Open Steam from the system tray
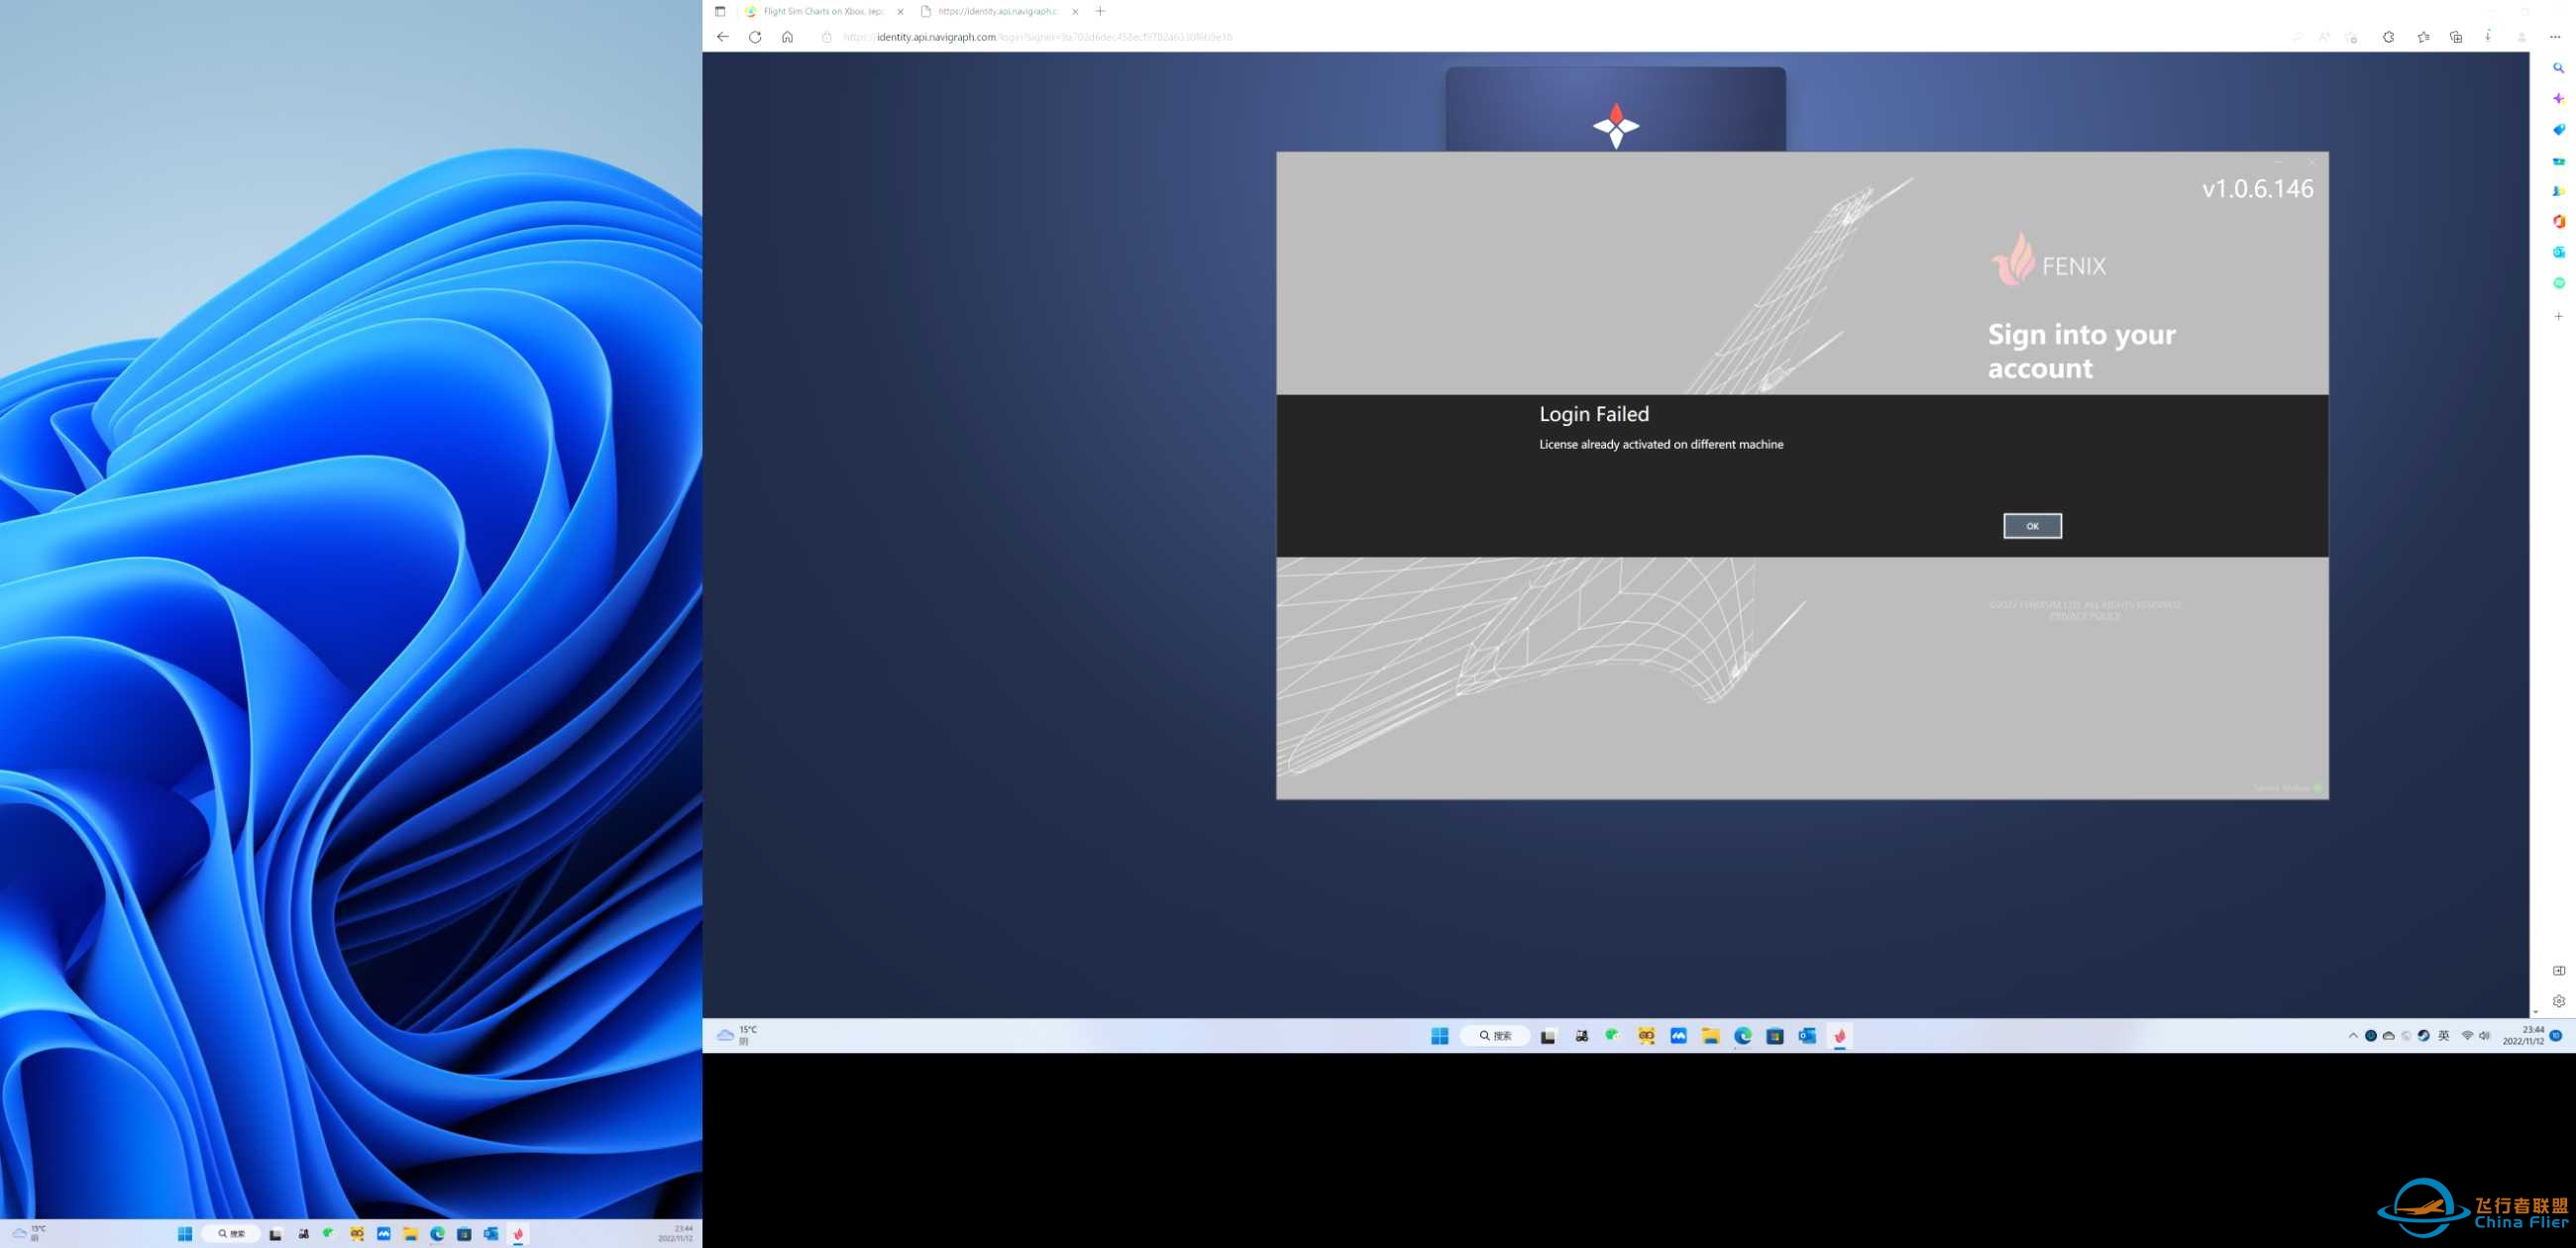 pos(2424,1036)
